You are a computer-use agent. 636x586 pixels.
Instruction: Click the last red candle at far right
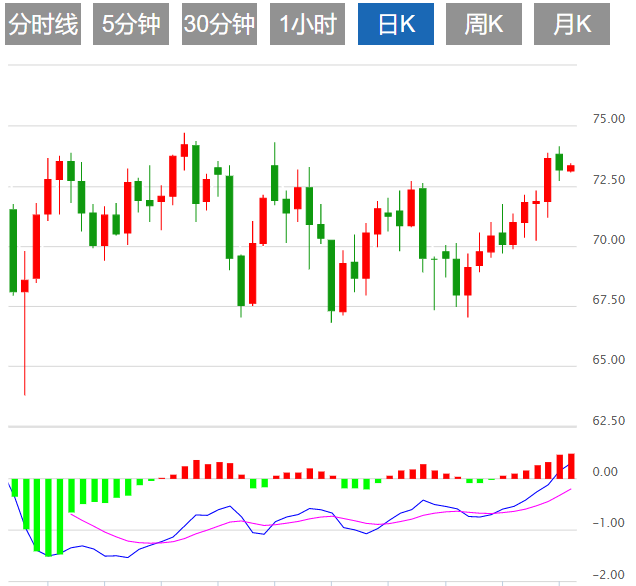571,168
